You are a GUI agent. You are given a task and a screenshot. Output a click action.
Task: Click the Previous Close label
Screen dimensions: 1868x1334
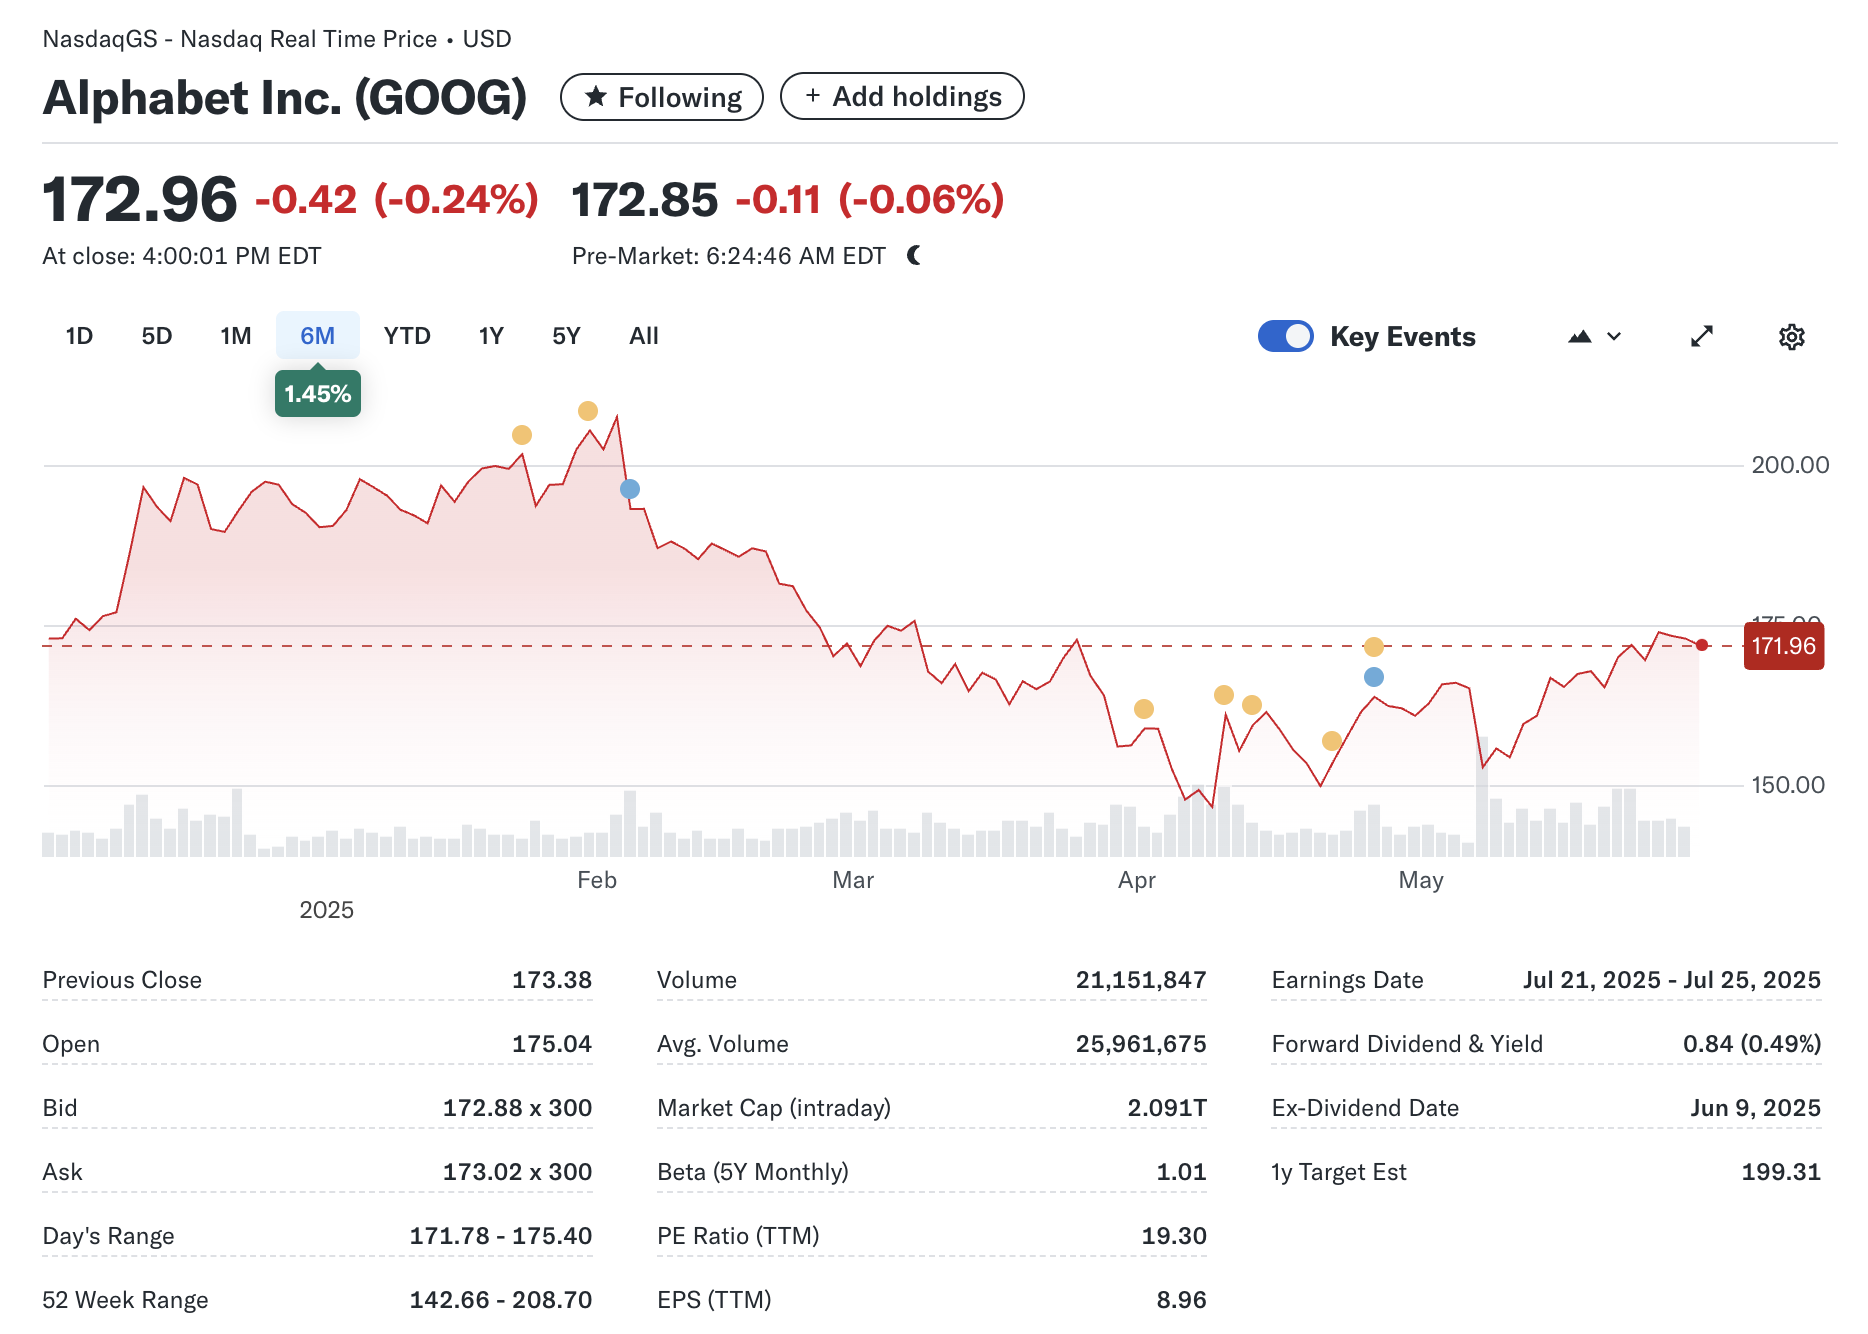pyautogui.click(x=122, y=980)
